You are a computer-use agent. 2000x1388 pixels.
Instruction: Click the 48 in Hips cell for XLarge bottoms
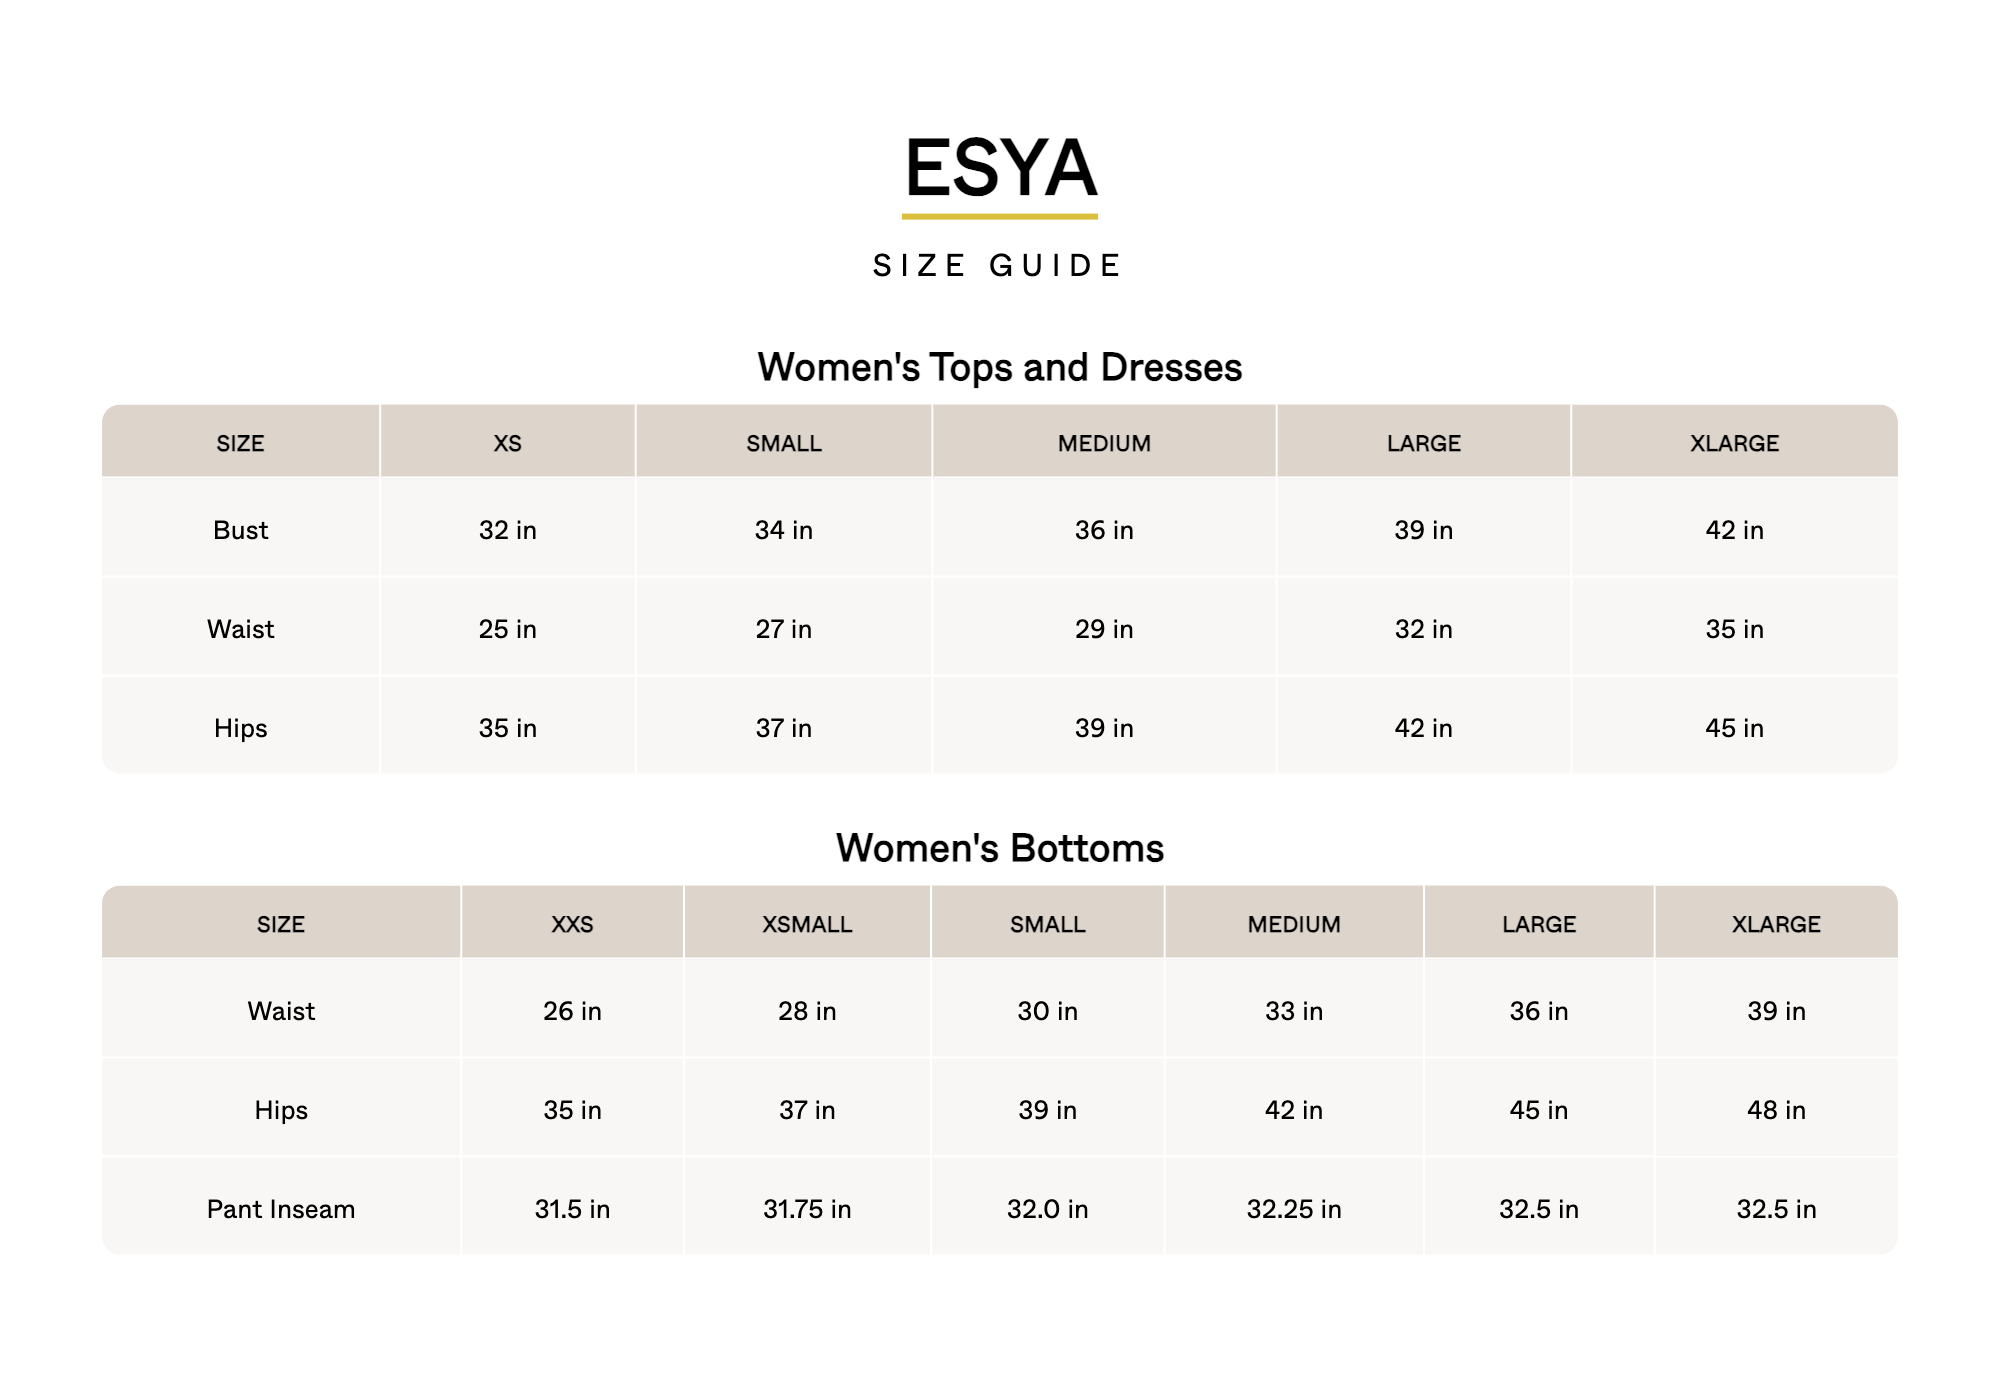coord(1776,1110)
